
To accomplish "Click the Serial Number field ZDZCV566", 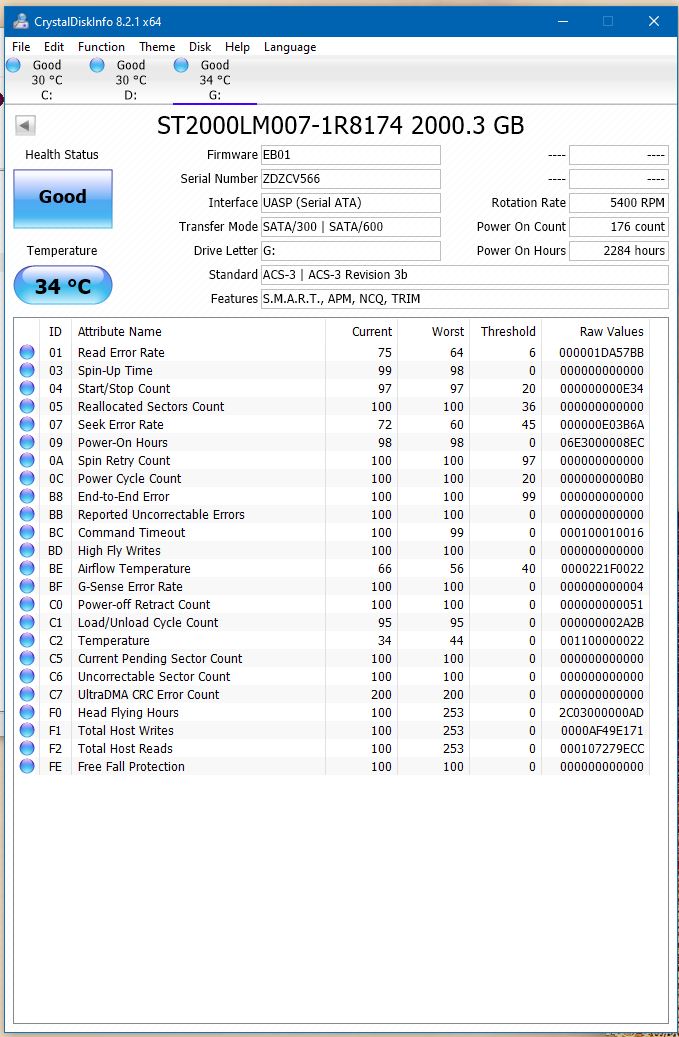I will [x=350, y=179].
